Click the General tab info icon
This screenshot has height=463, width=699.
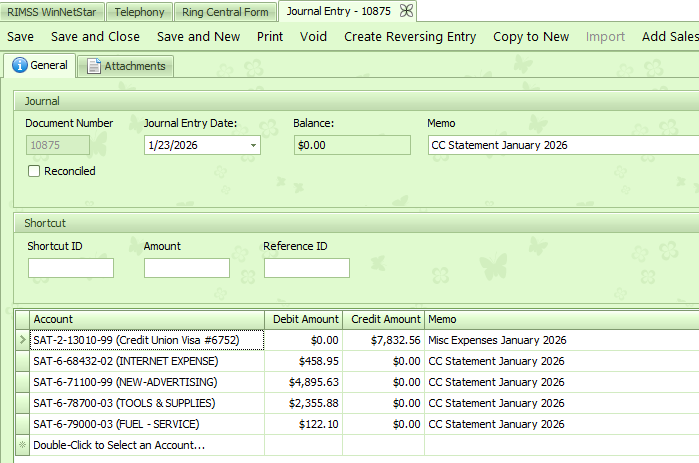click(20, 65)
